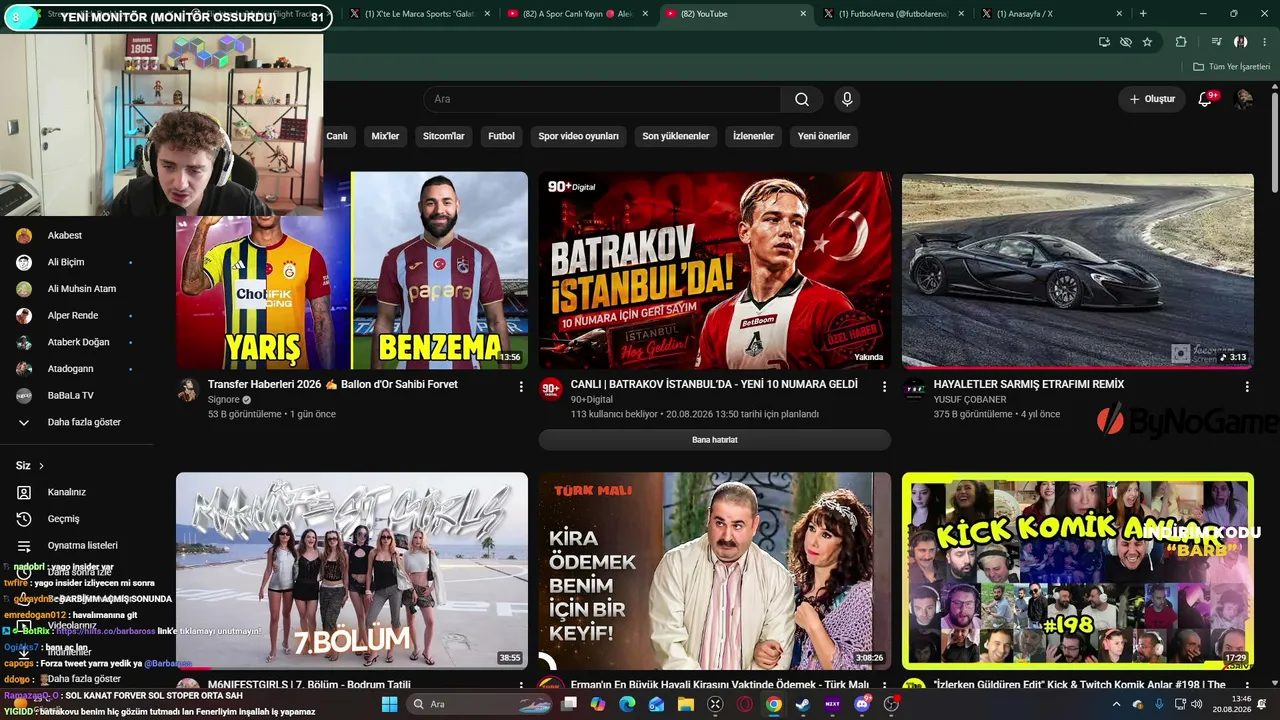Click the Oluştur create button
1280x720 pixels.
(x=1152, y=99)
